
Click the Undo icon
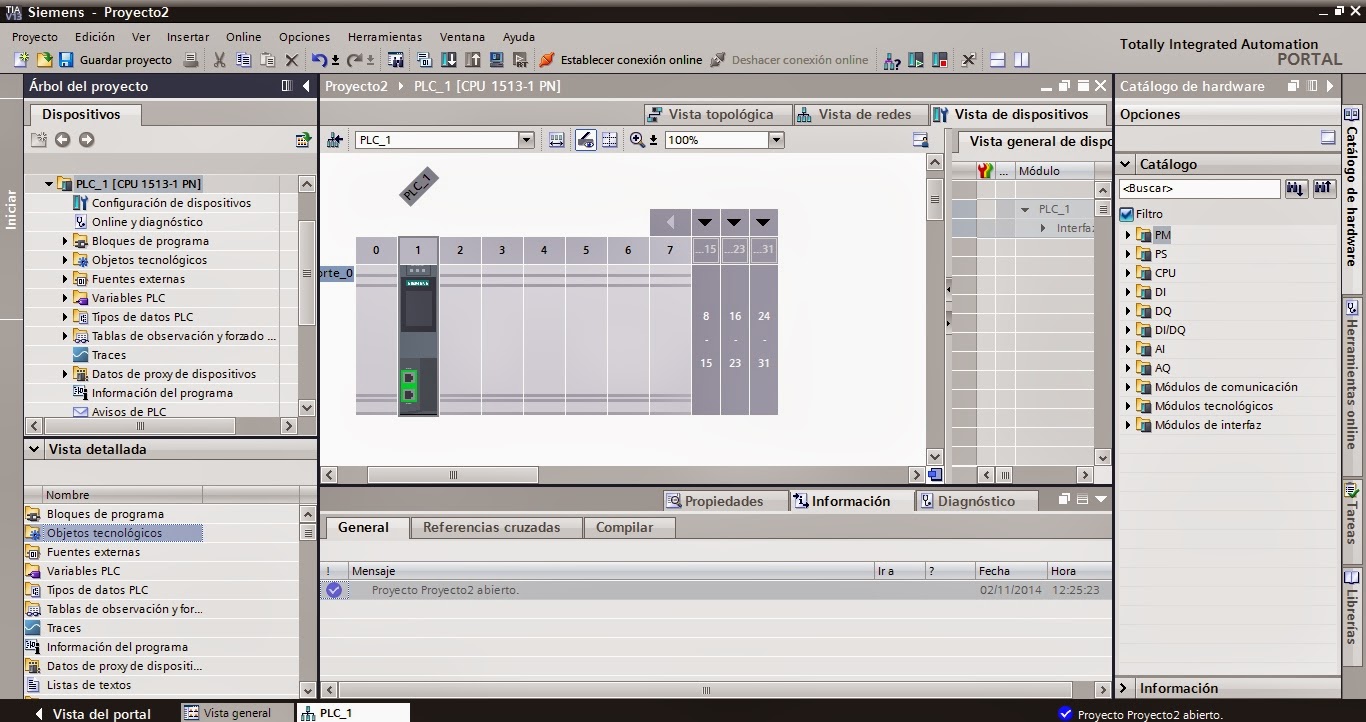(318, 60)
